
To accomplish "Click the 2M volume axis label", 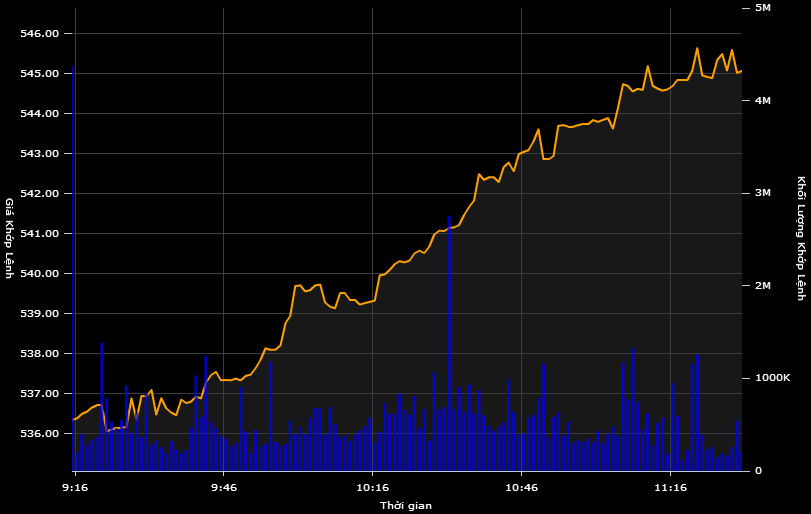I will [x=763, y=286].
